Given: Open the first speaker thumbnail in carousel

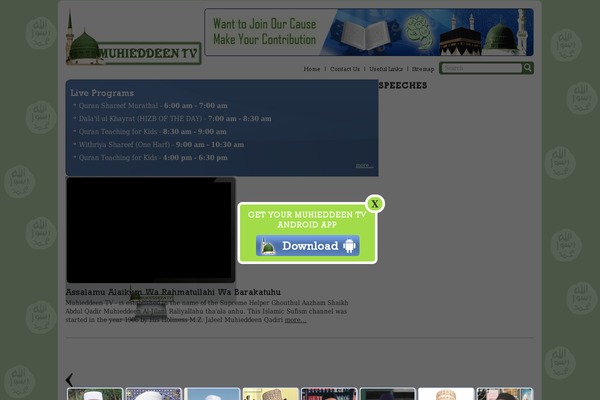Looking at the screenshot, I should [x=95, y=394].
